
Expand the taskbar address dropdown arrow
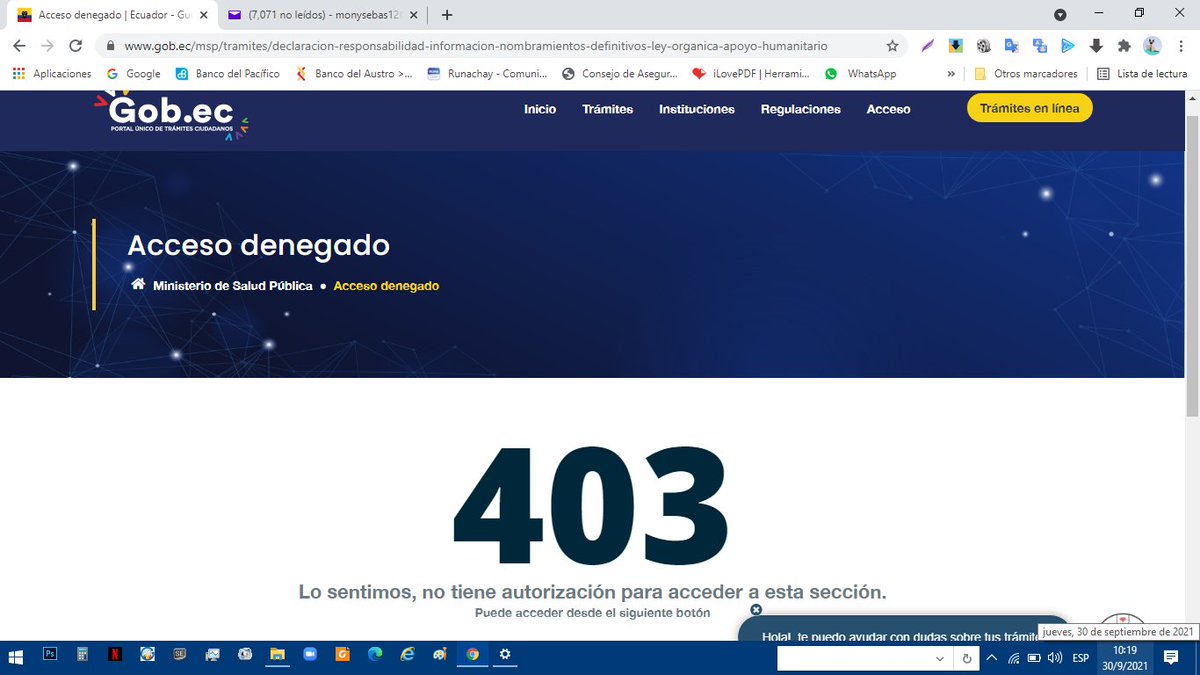pos(940,659)
